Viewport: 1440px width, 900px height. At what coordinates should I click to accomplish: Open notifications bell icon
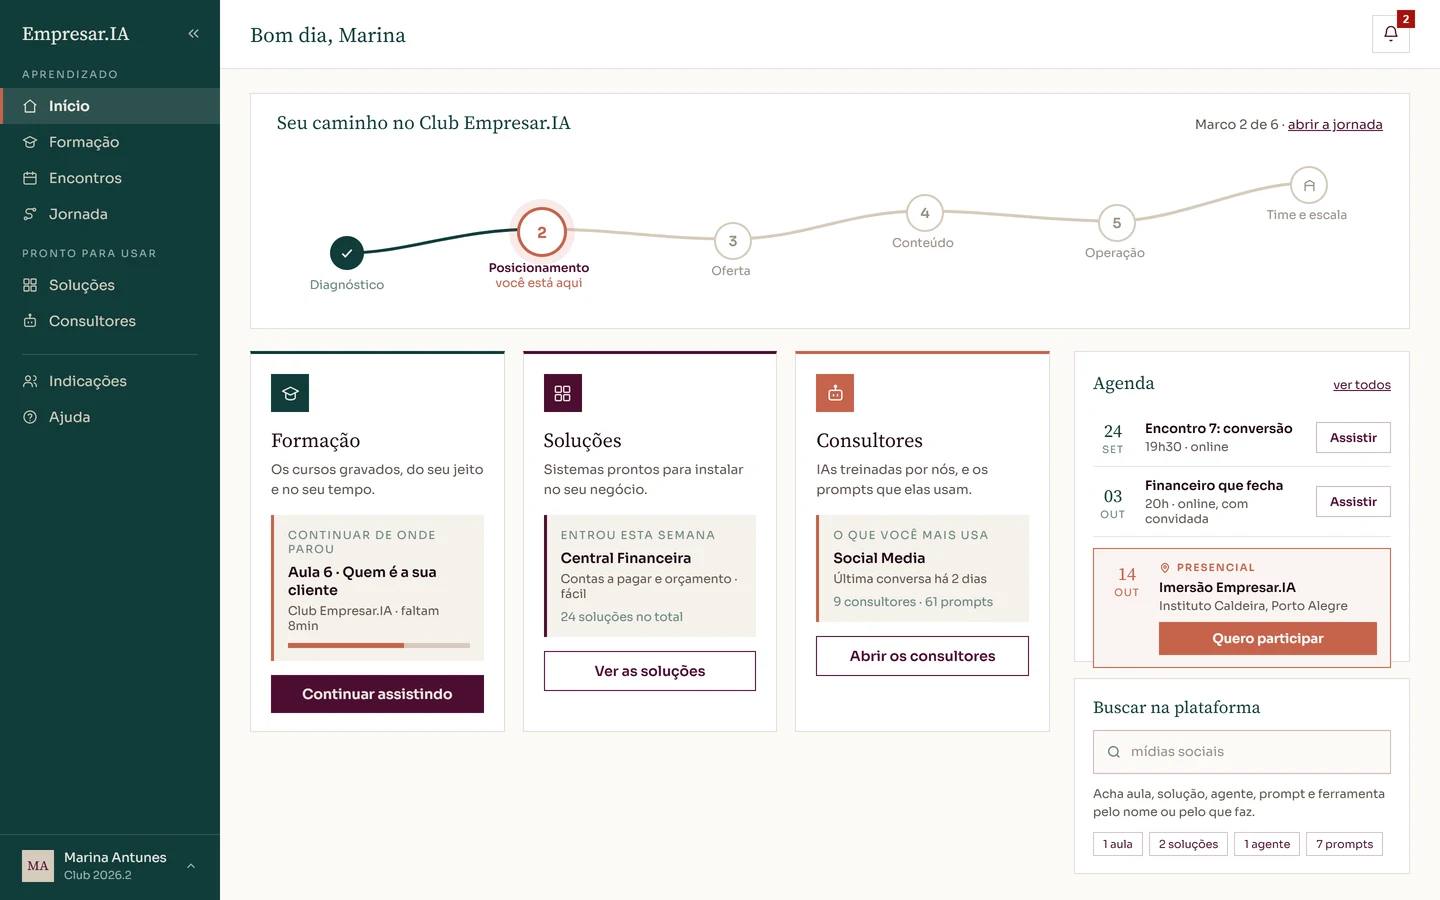(x=1390, y=34)
